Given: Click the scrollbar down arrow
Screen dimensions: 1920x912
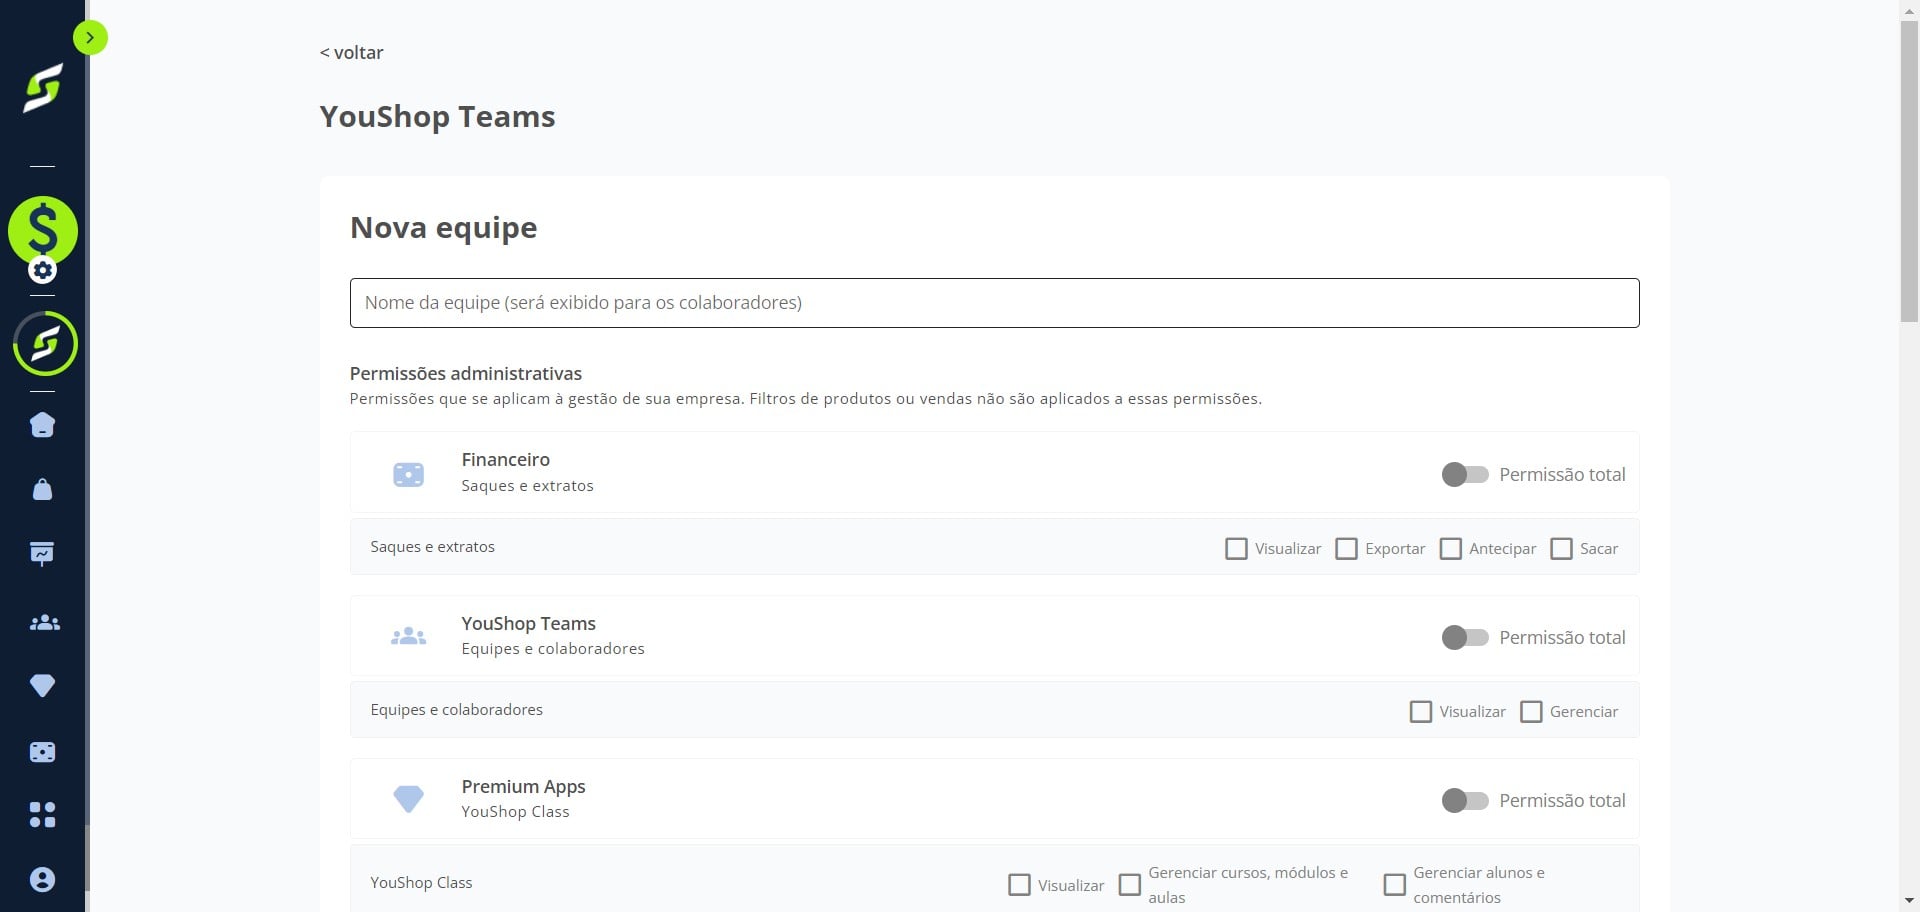Looking at the screenshot, I should tap(1909, 902).
